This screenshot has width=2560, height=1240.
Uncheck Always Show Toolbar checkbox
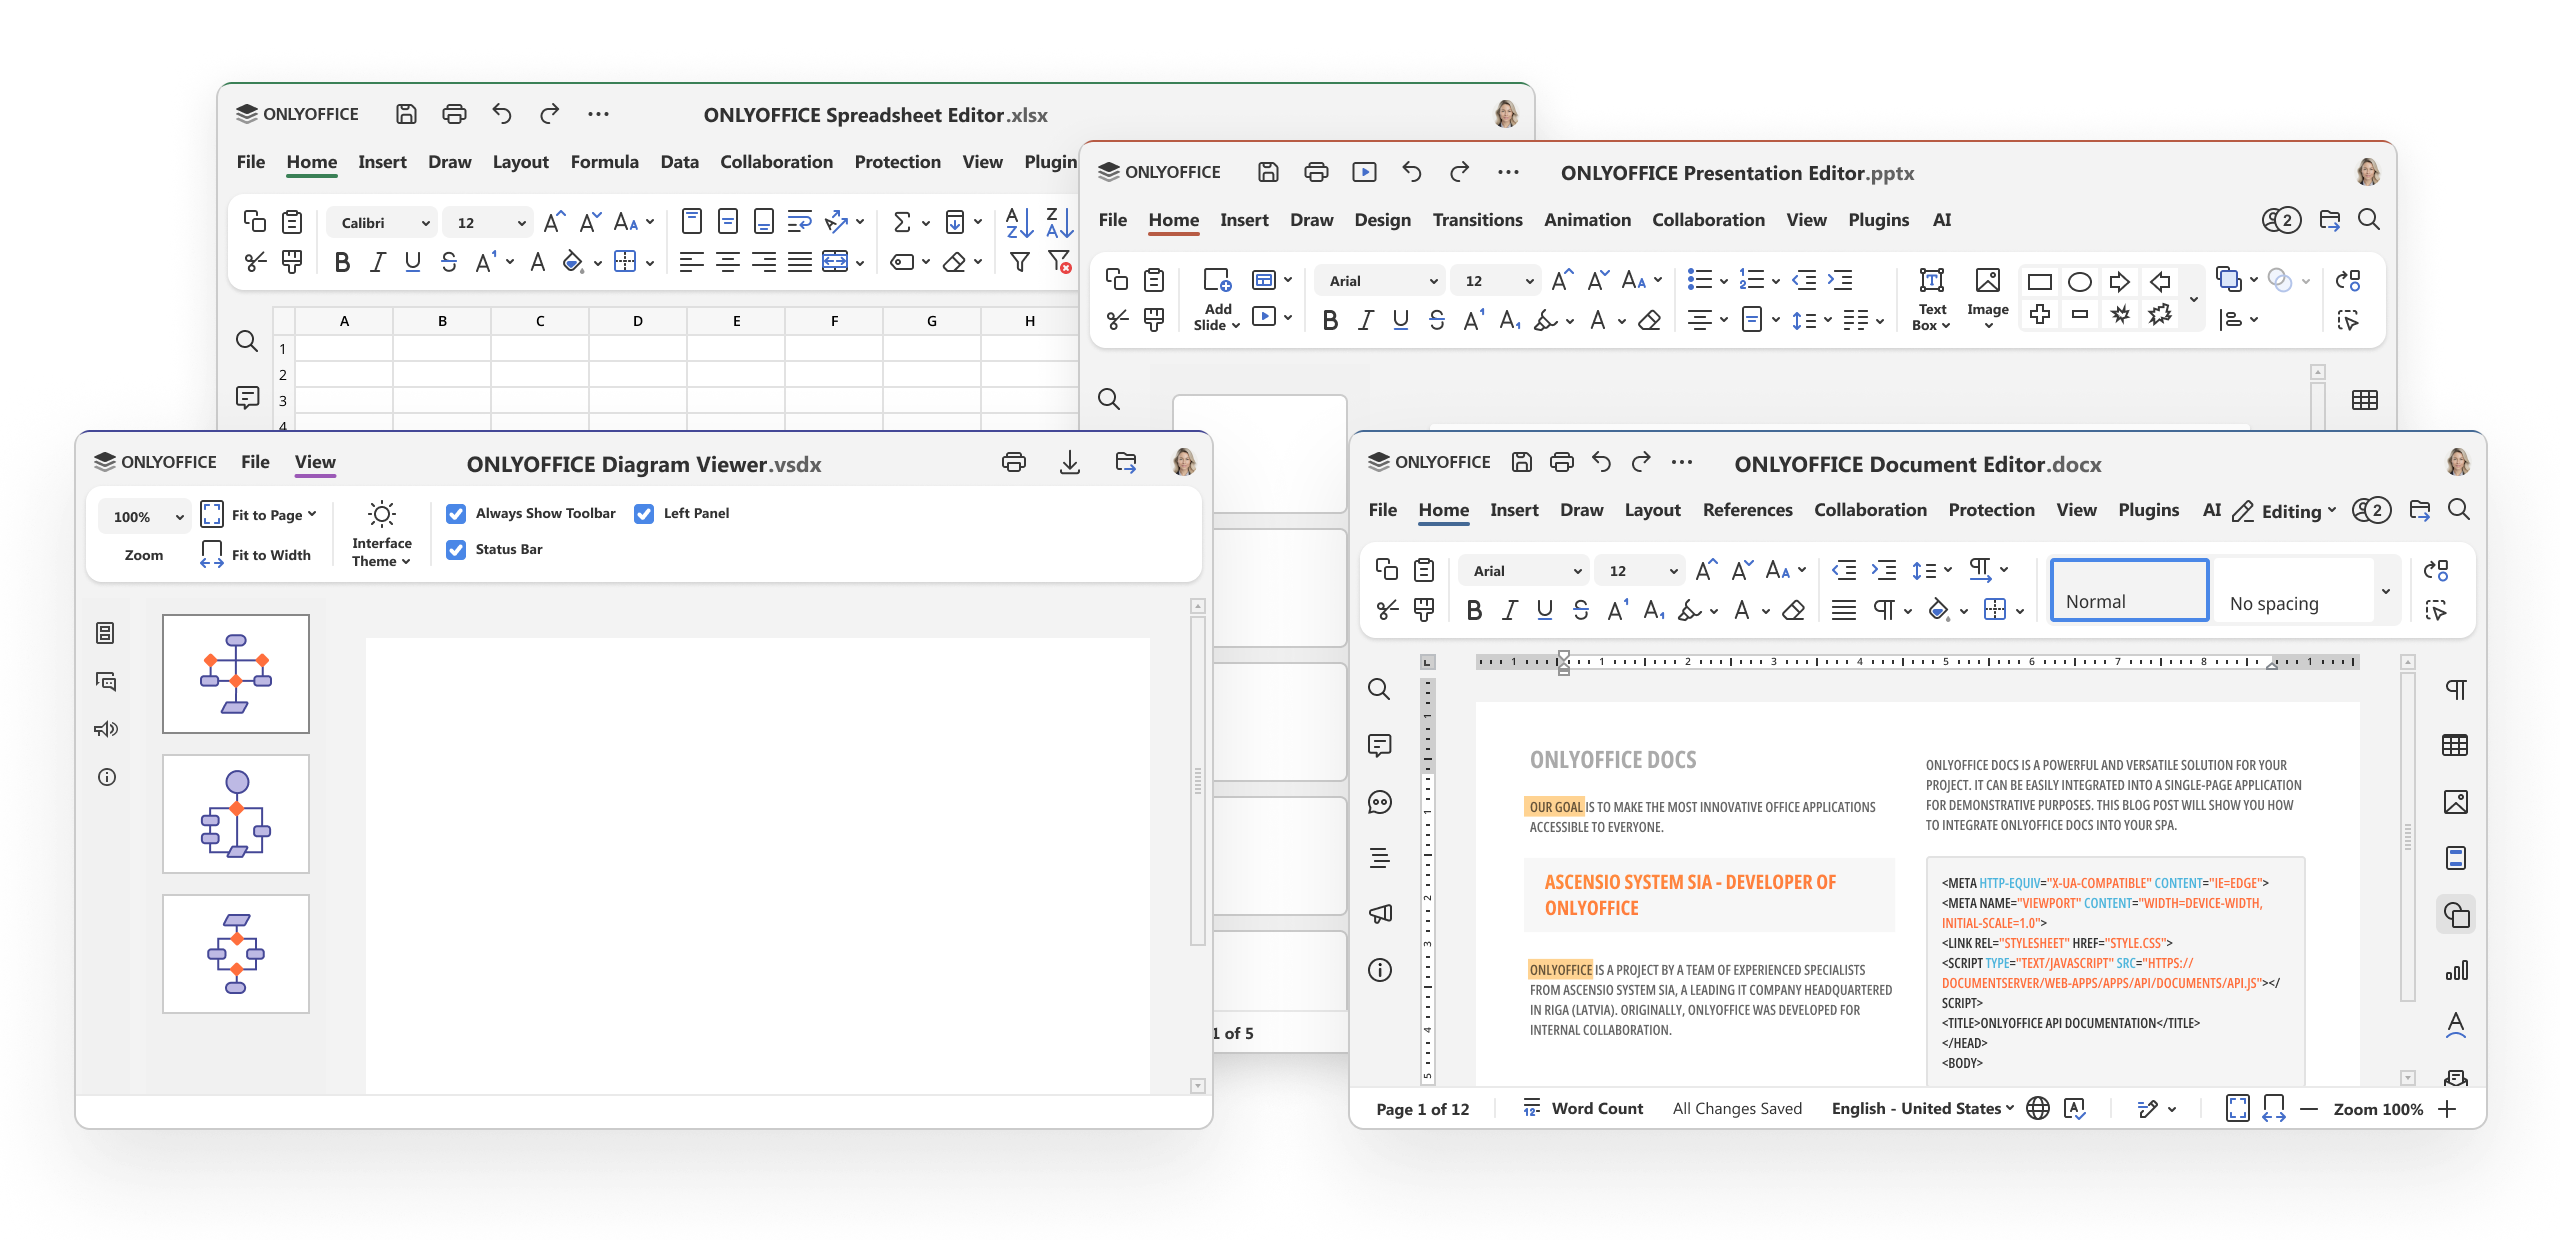click(x=456, y=513)
